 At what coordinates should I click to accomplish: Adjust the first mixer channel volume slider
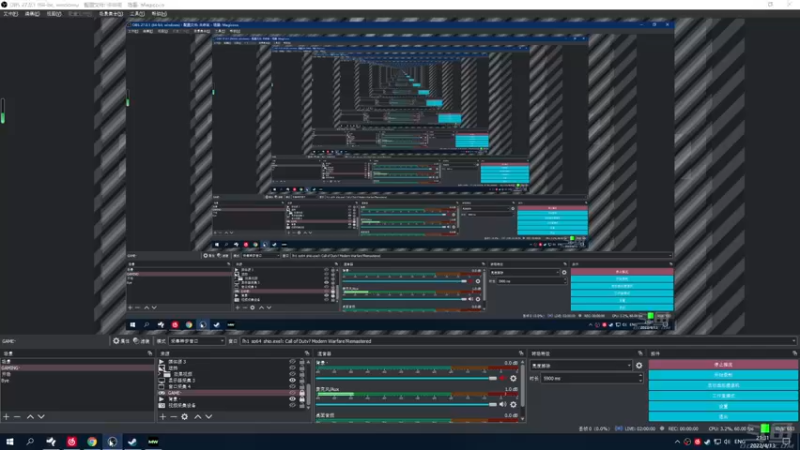pos(406,379)
